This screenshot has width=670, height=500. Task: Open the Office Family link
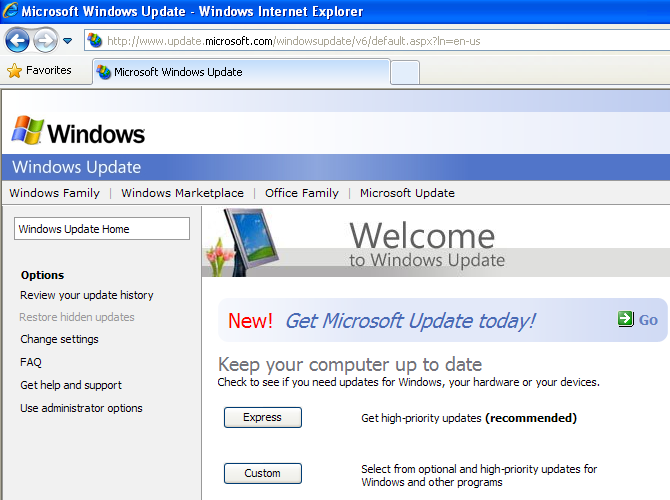tap(302, 193)
